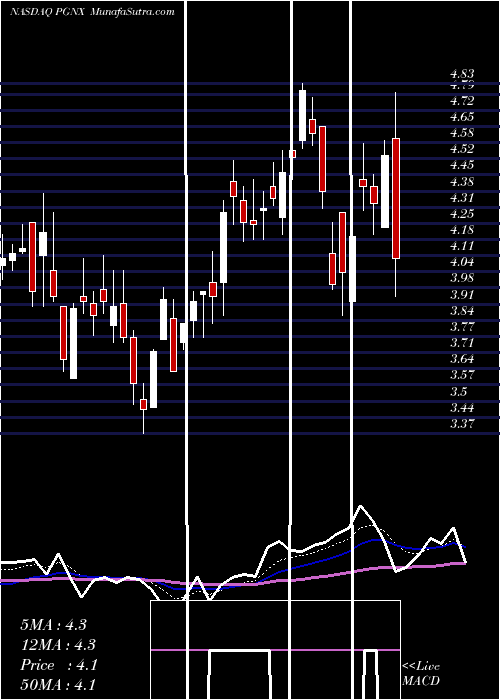Viewport: 500px width, 700px height.
Task: Click the 4.52 price axis label
Action: [462, 149]
